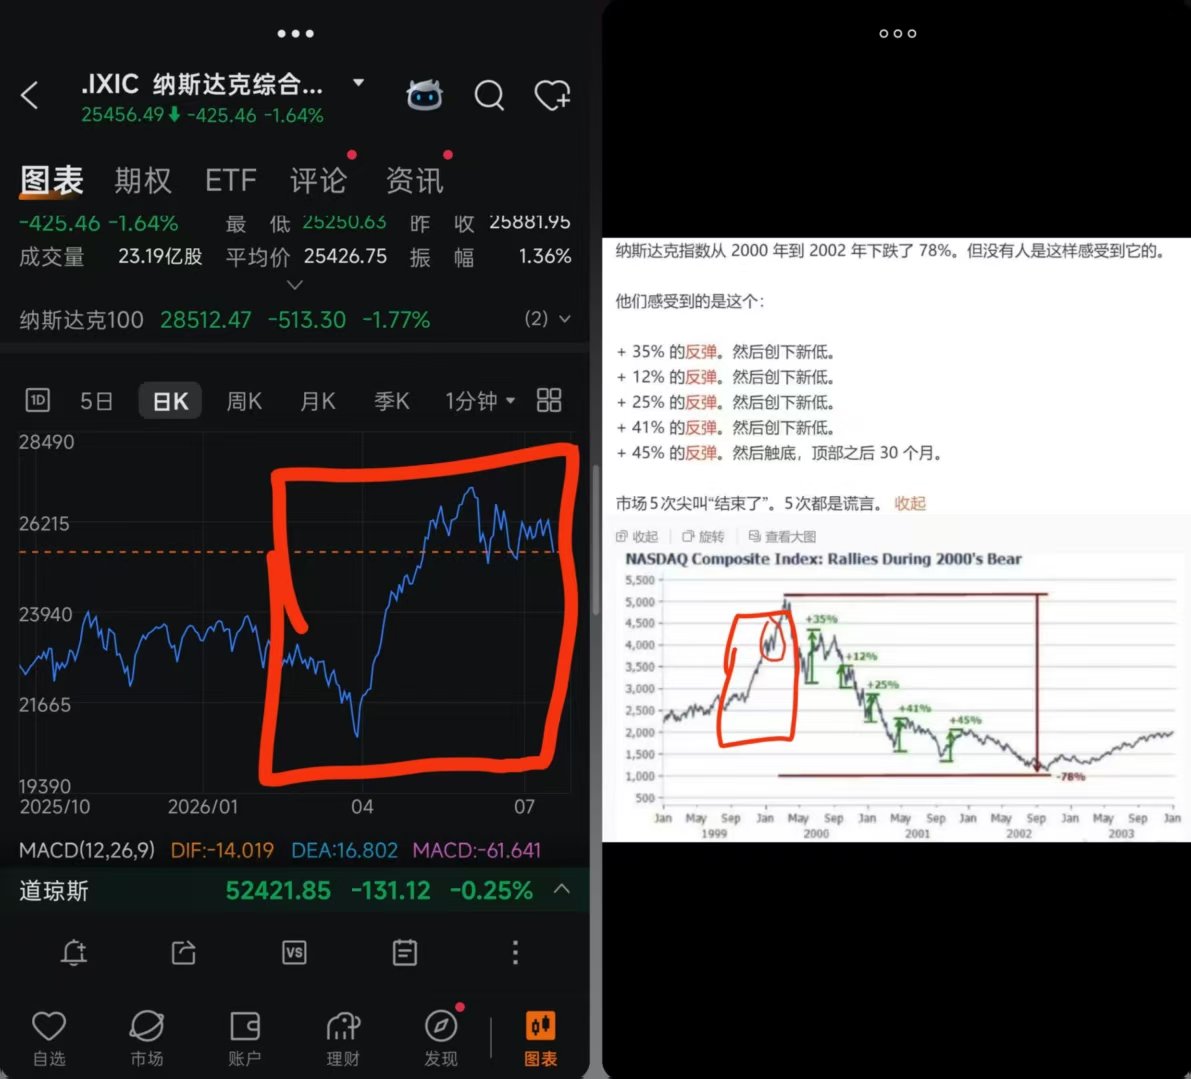Tap the DIF:-14.019 indicator value
Image resolution: width=1191 pixels, height=1079 pixels.
tap(222, 850)
